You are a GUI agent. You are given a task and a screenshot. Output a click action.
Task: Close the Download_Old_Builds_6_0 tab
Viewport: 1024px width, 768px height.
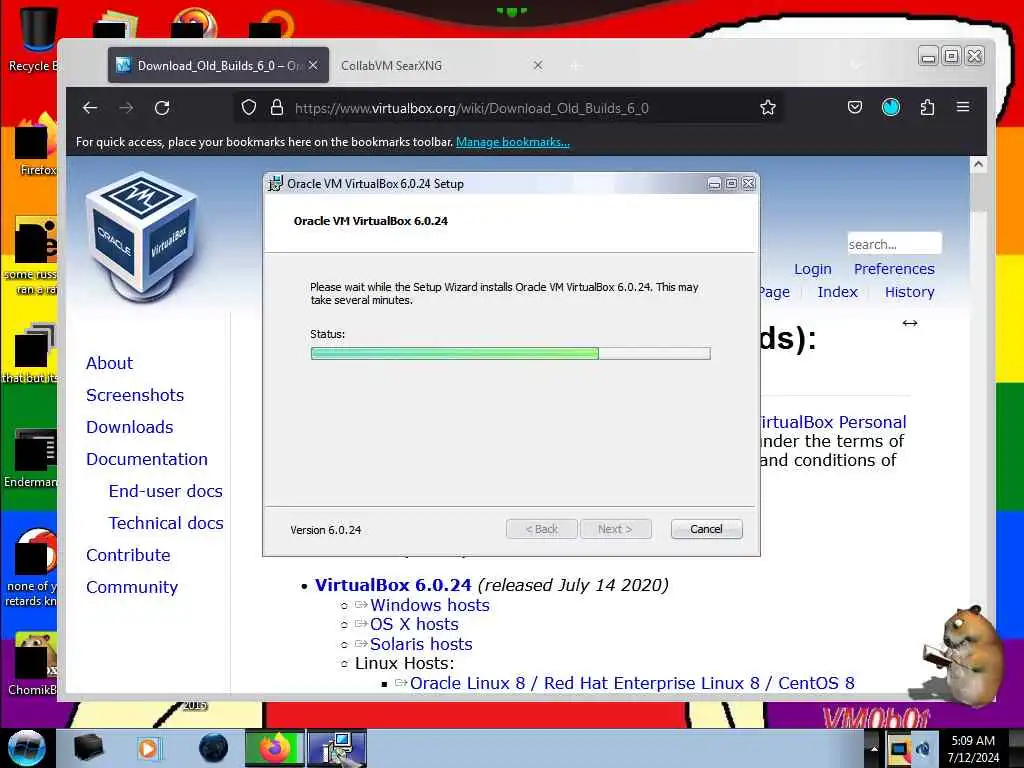point(313,65)
